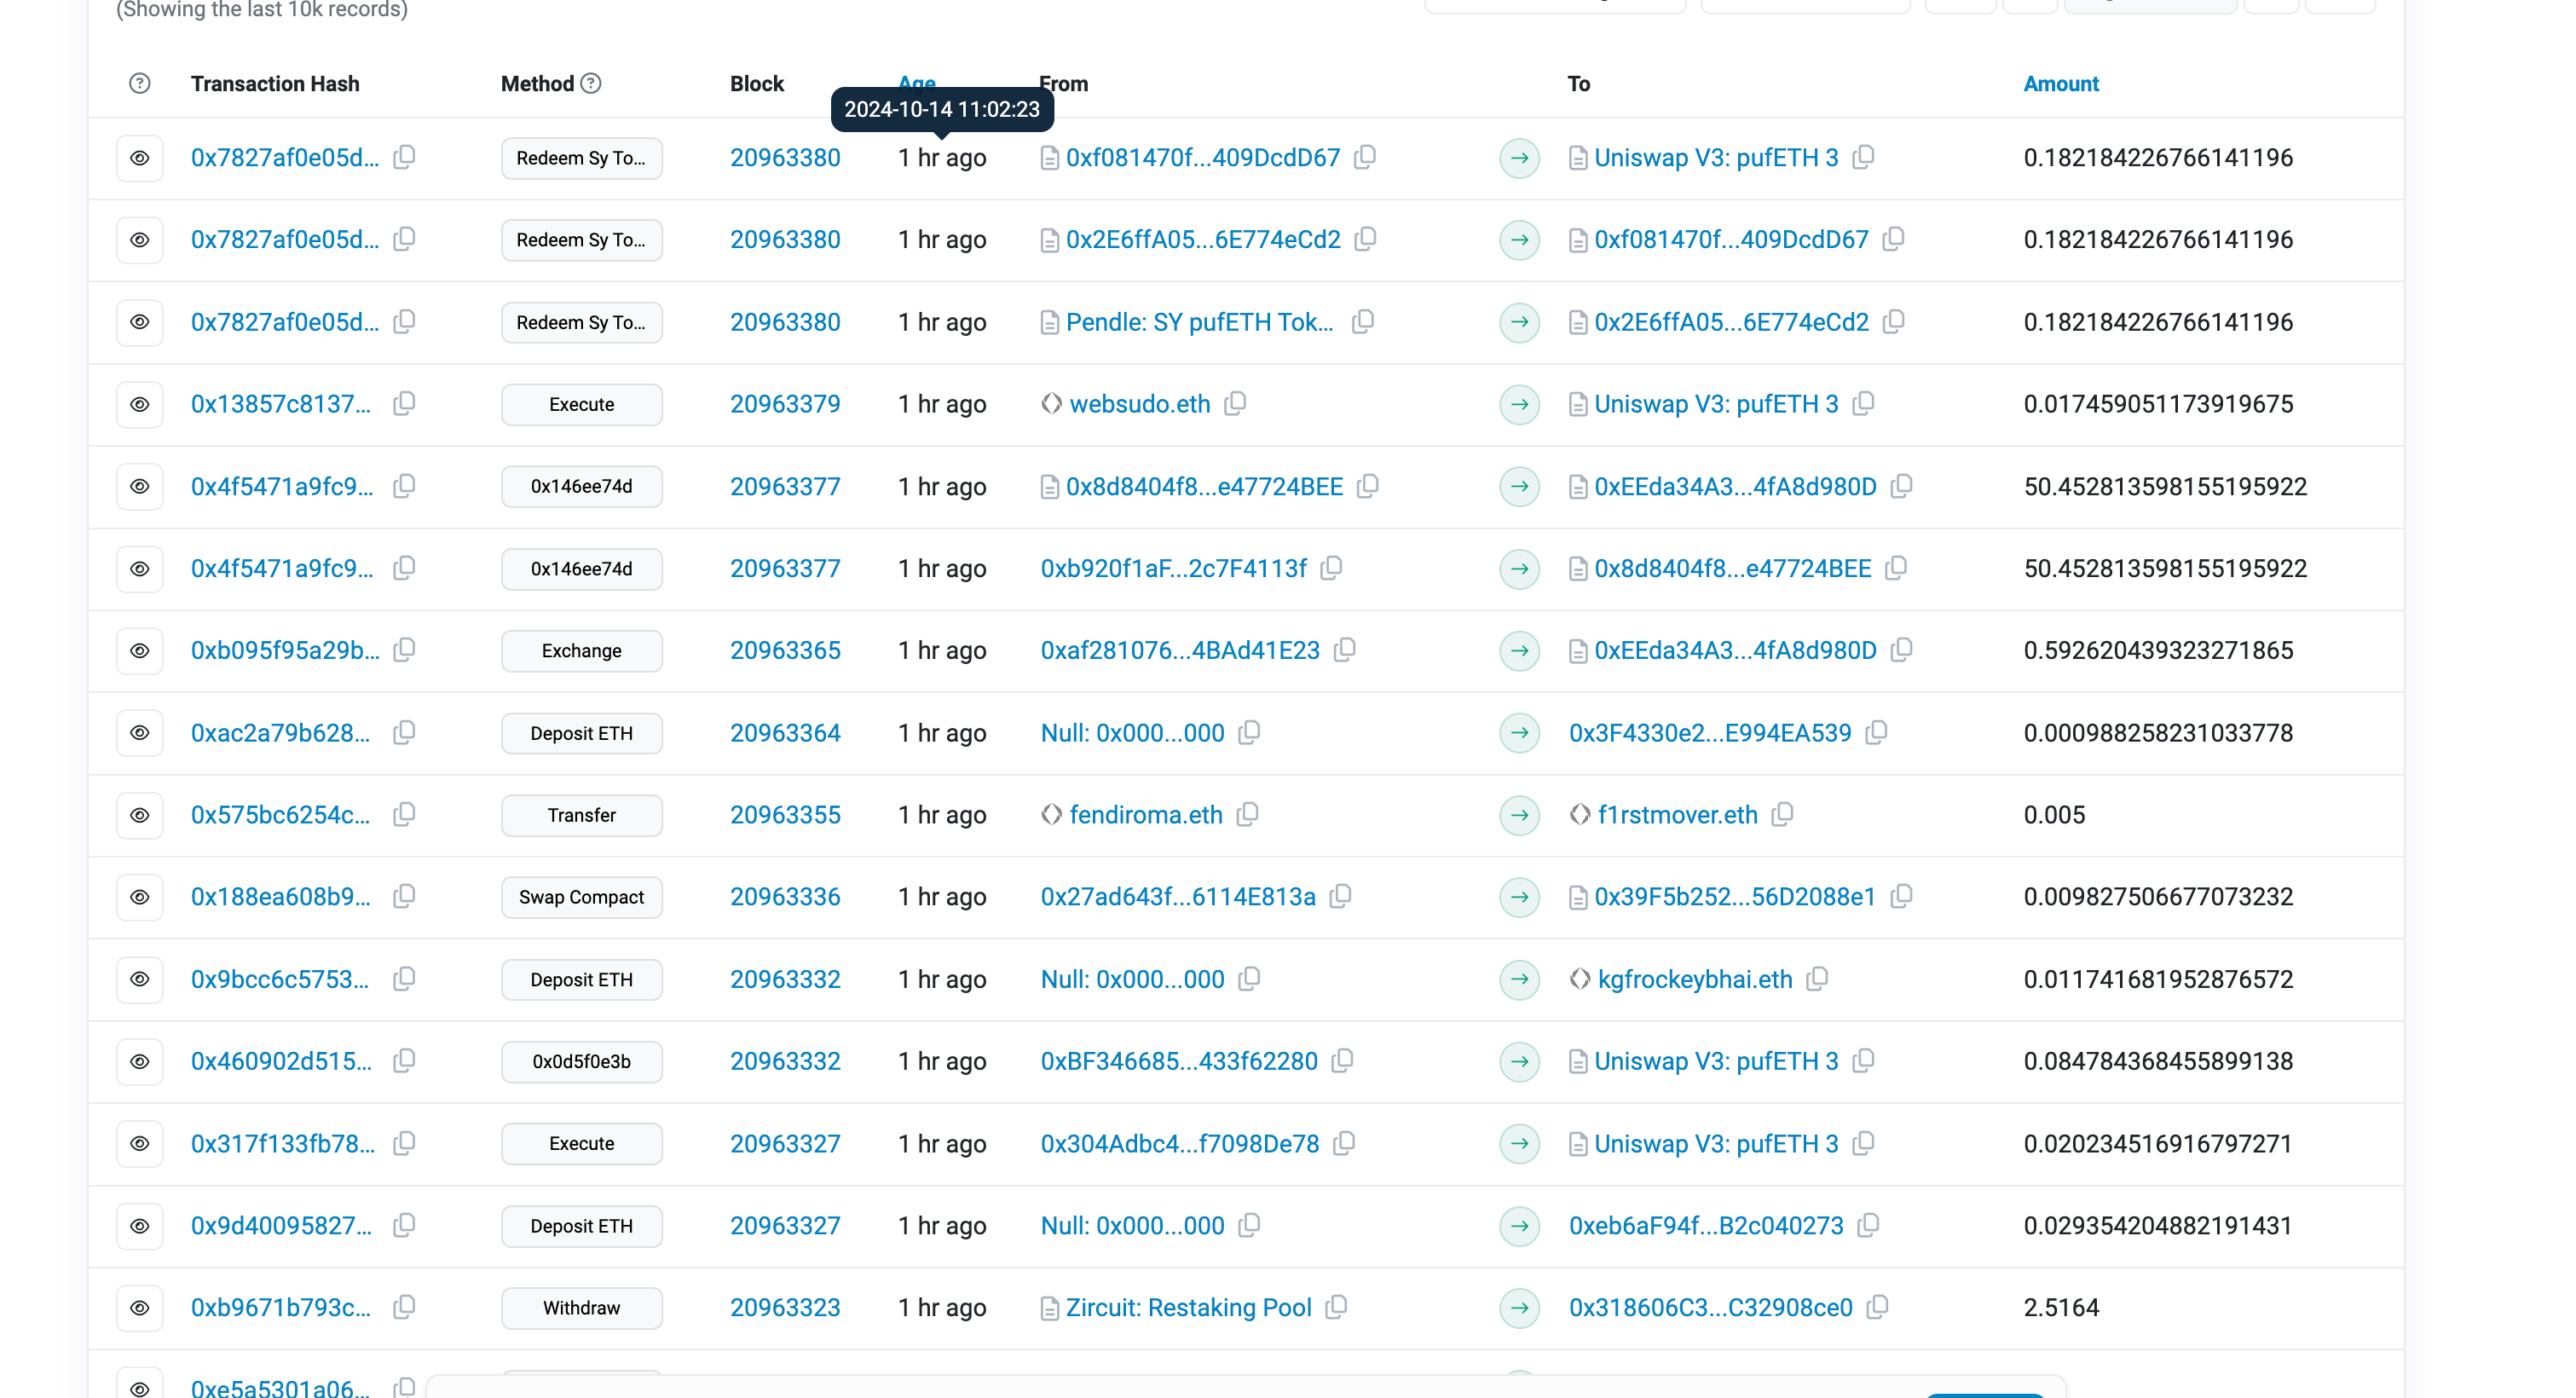The height and width of the screenshot is (1398, 2576).
Task: Copy kgfrockeybhai.eth recipient address
Action: 1817,979
